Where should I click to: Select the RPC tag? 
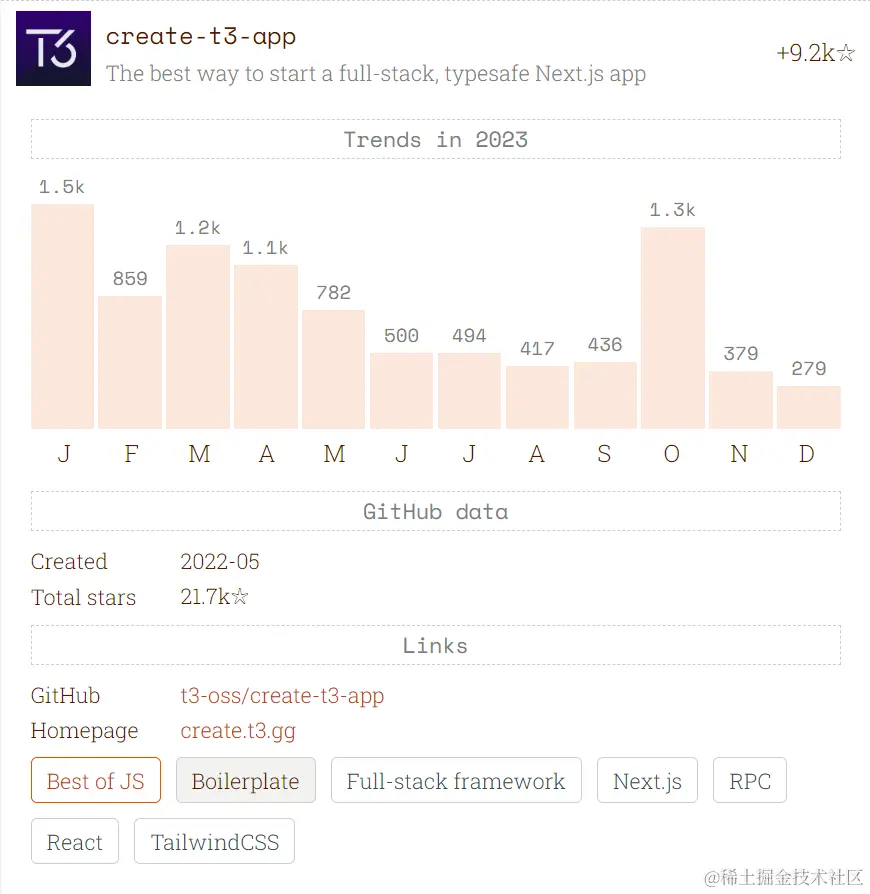pyautogui.click(x=750, y=781)
